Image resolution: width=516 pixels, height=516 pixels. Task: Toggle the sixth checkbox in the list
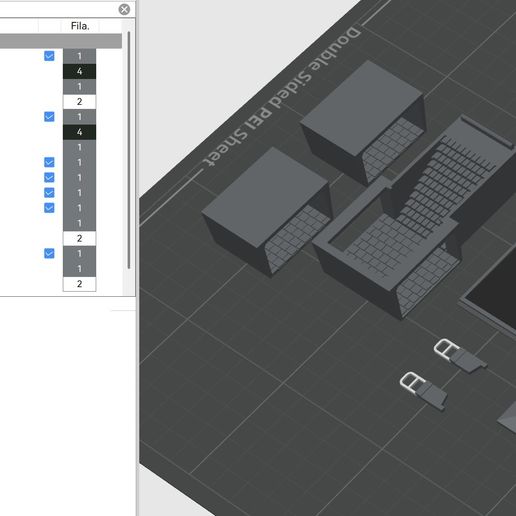pyautogui.click(x=49, y=208)
